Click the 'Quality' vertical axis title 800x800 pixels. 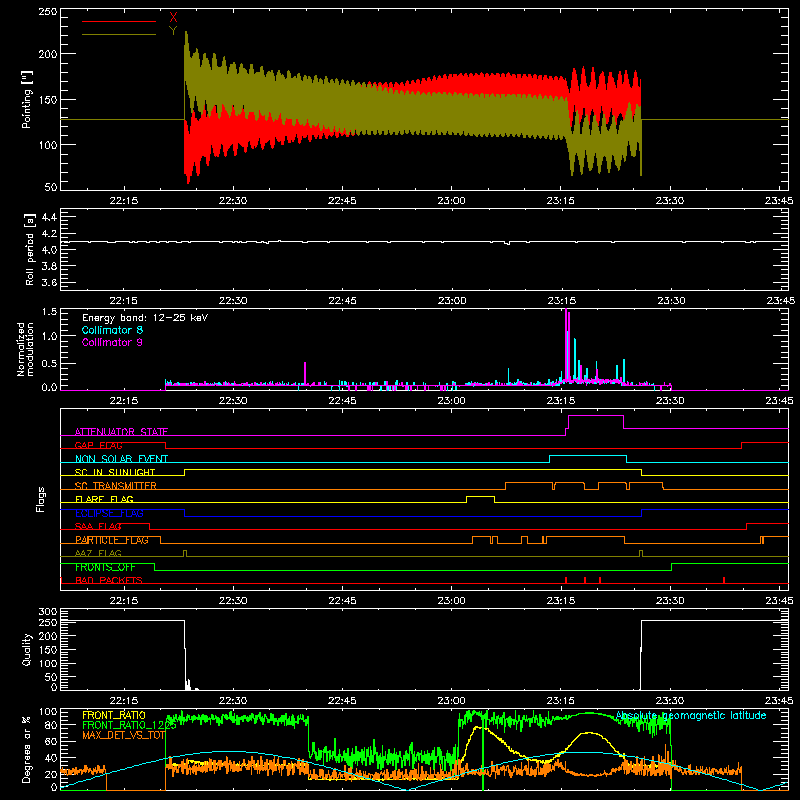[x=27, y=649]
